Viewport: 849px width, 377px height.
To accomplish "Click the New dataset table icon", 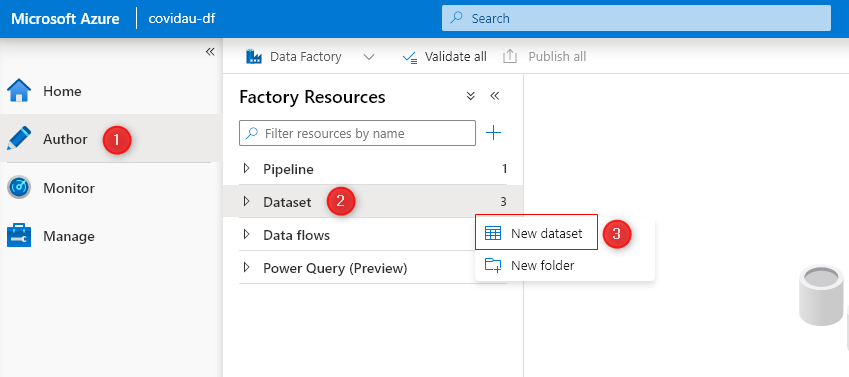I will coord(493,233).
